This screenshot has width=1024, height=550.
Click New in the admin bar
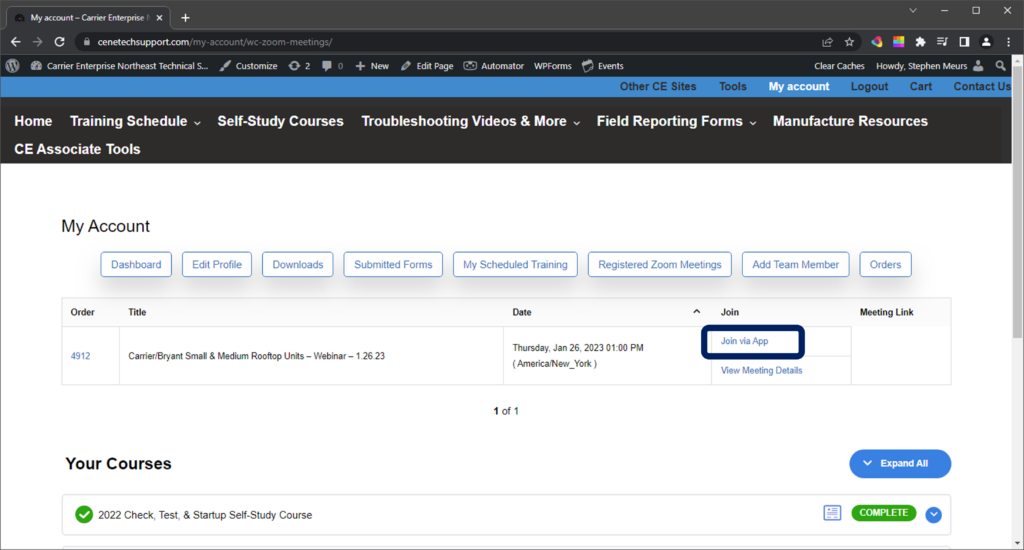(x=372, y=66)
